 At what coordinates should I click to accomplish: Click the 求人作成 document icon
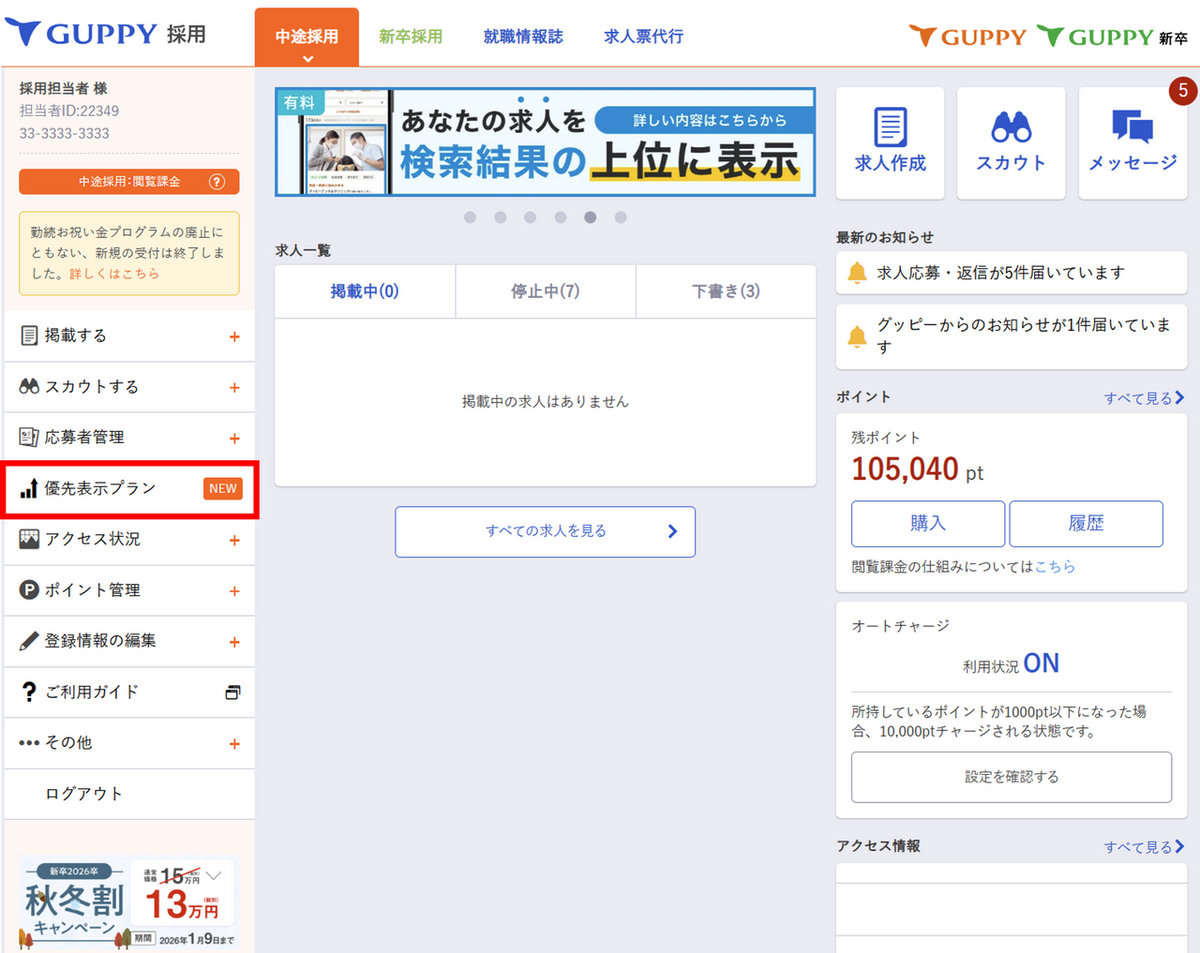[x=890, y=128]
